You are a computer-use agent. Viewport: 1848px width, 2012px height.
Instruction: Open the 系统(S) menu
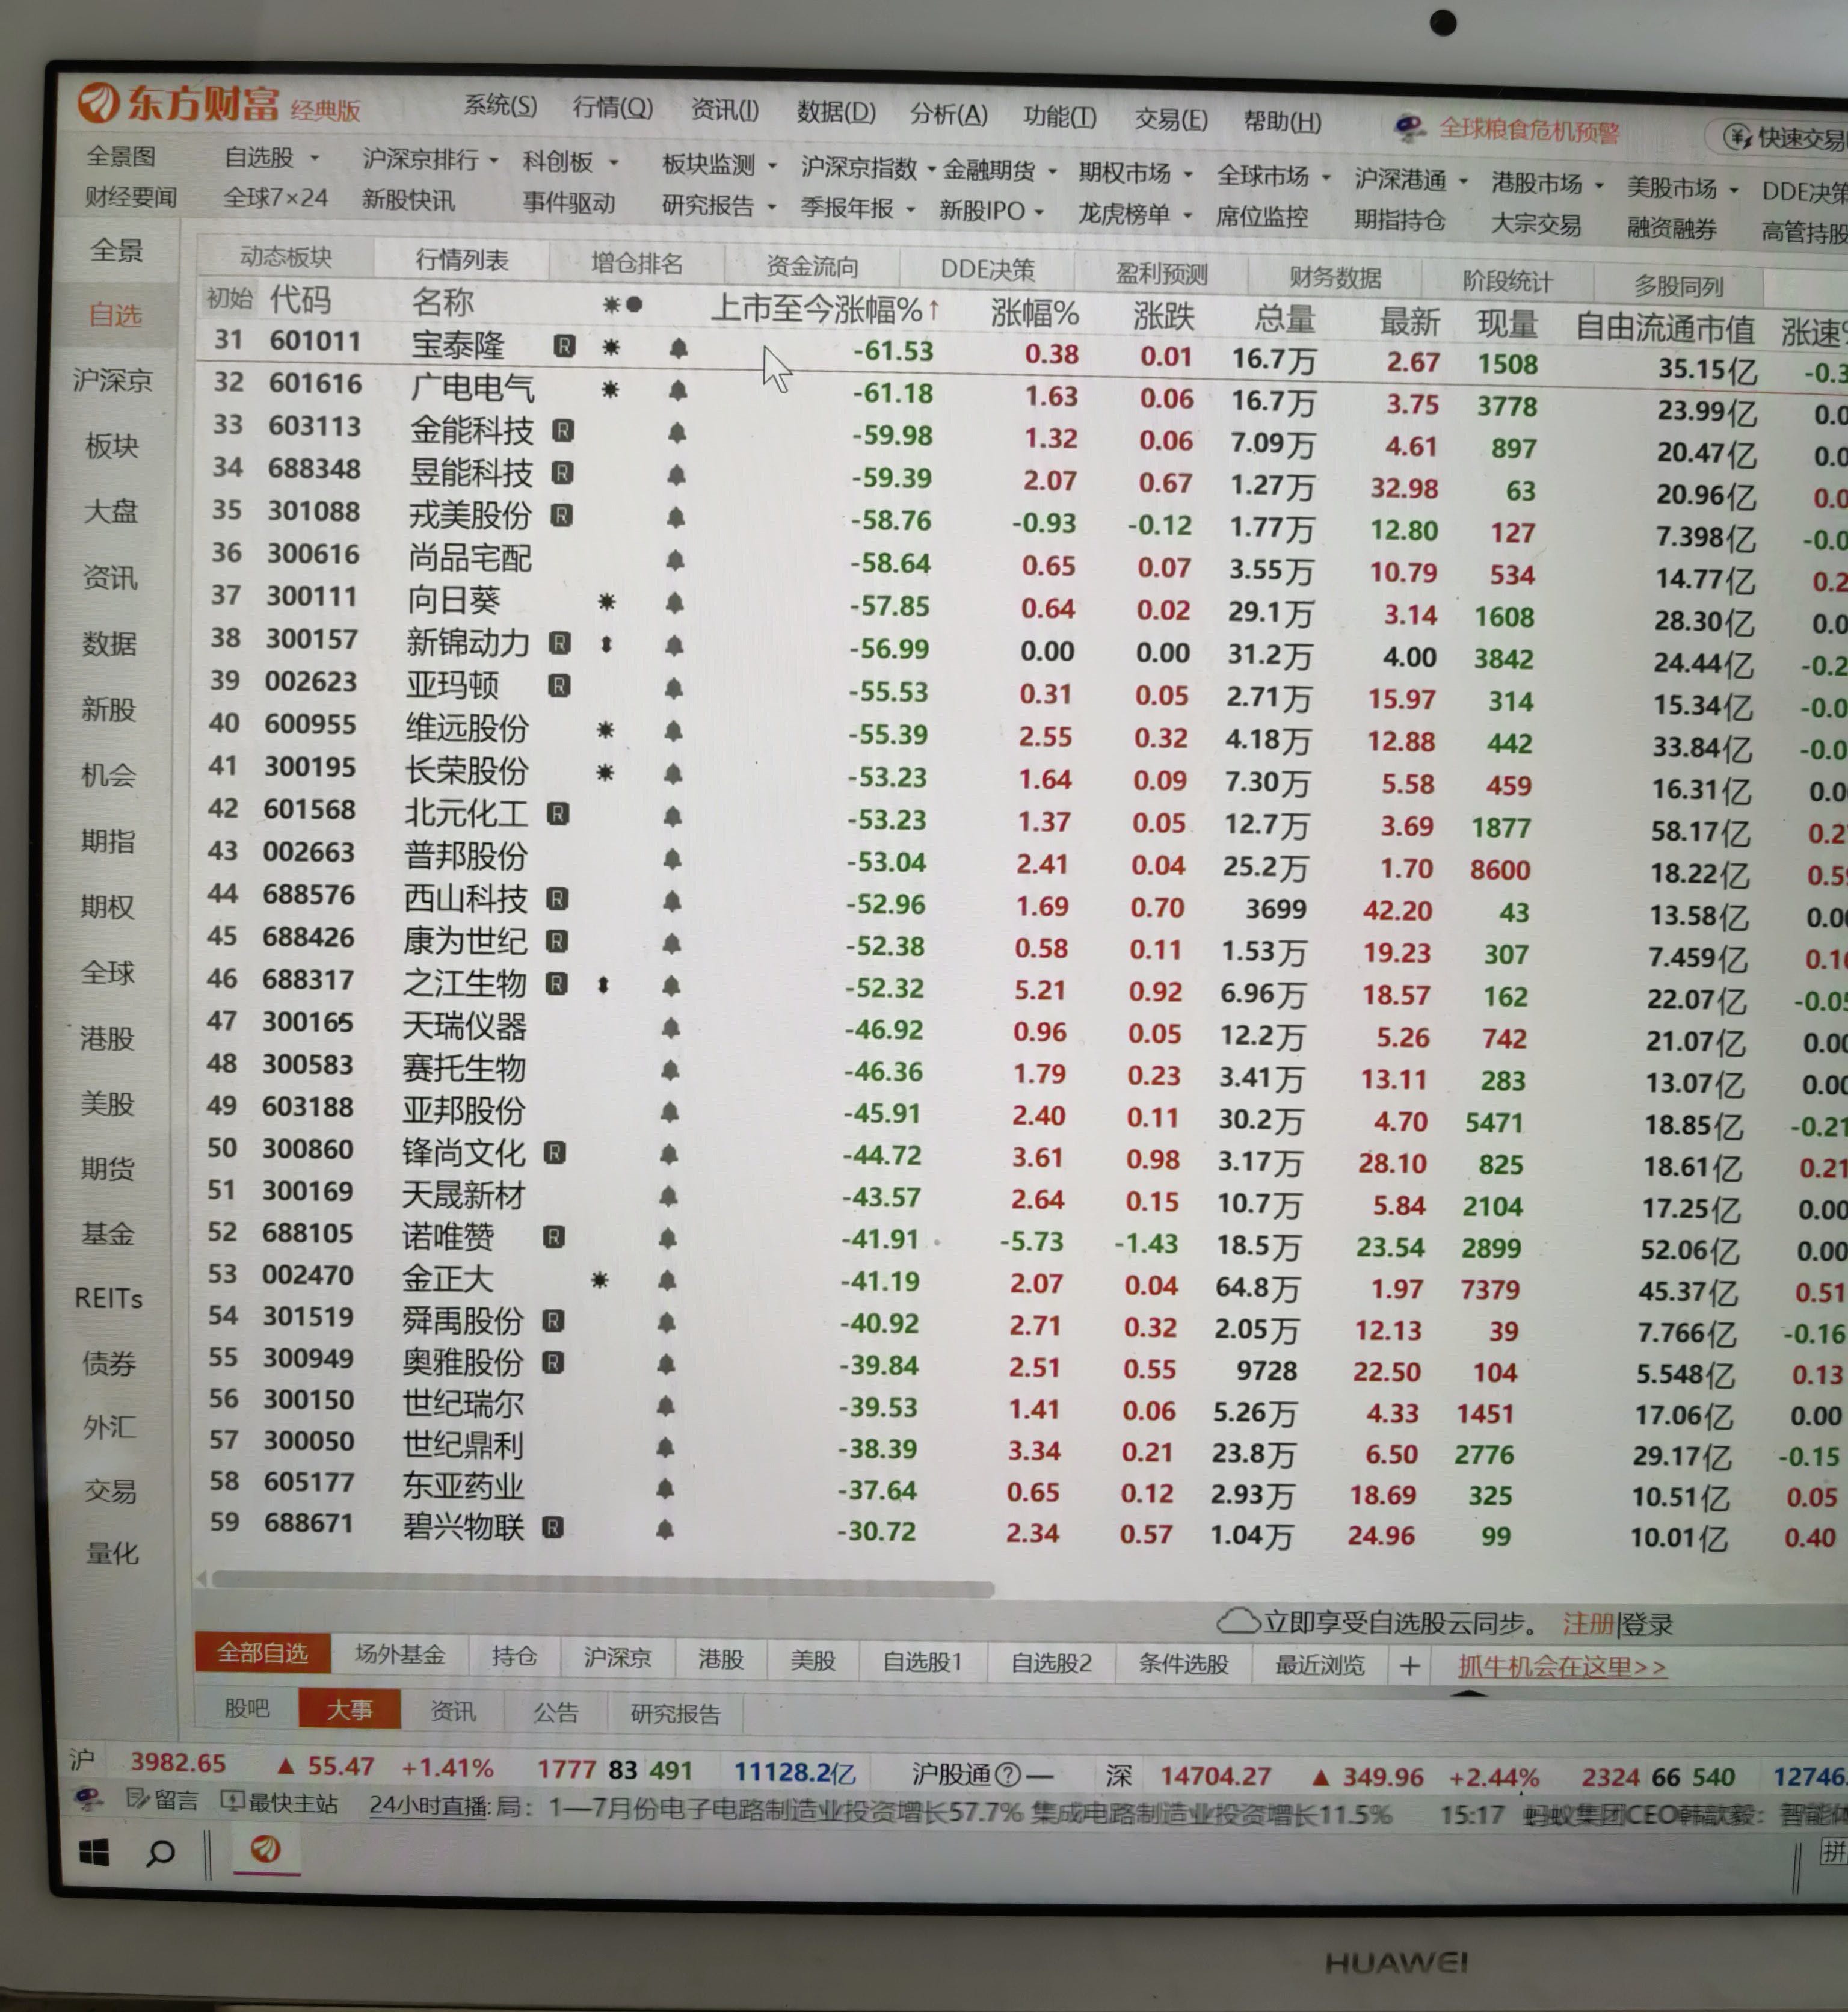click(500, 106)
